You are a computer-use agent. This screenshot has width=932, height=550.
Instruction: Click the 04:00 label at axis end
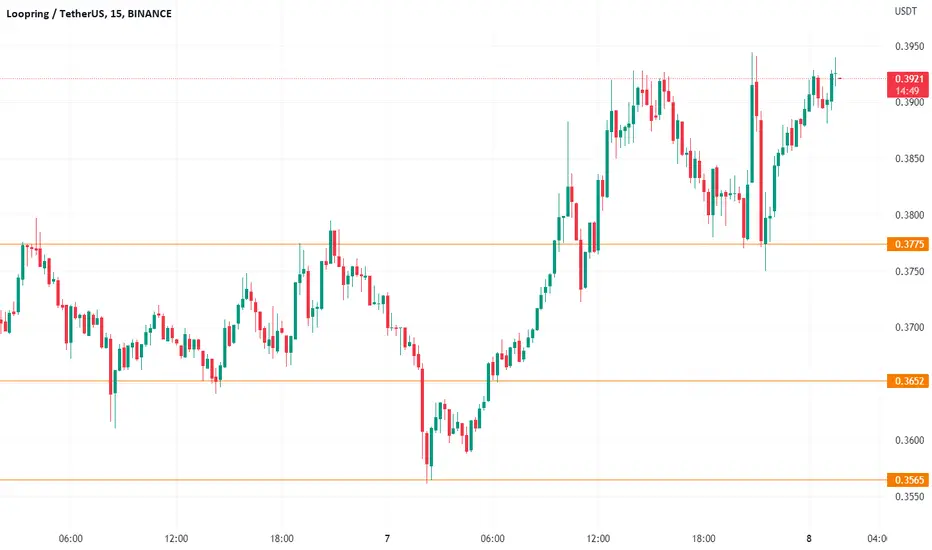[877, 539]
